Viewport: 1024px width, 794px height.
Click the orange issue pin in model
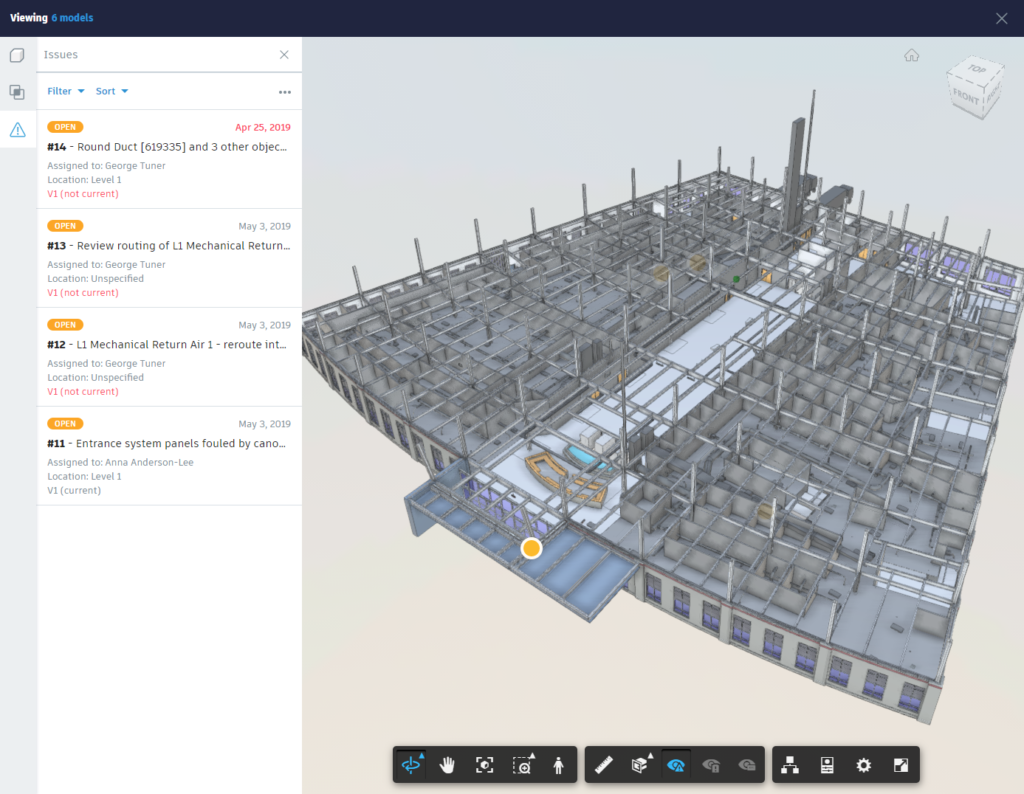coord(532,548)
